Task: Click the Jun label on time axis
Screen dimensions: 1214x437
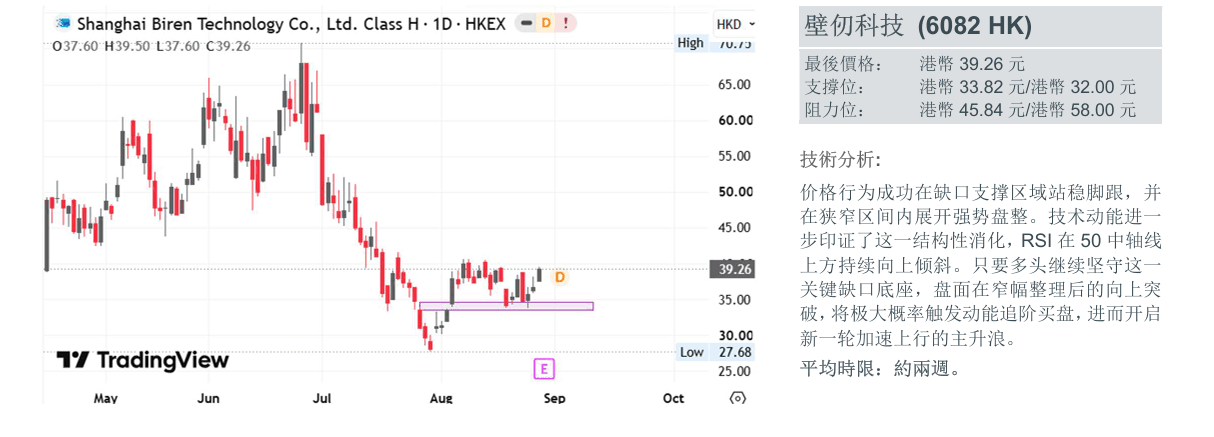Action: tap(207, 398)
